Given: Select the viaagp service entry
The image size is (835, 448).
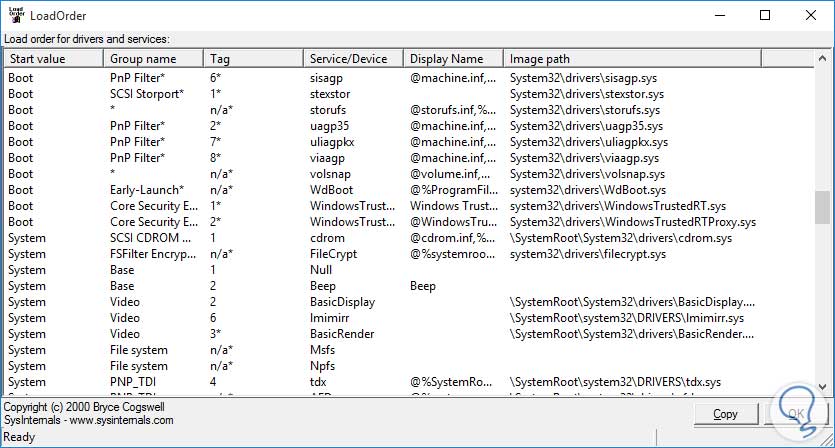Looking at the screenshot, I should pos(327,158).
